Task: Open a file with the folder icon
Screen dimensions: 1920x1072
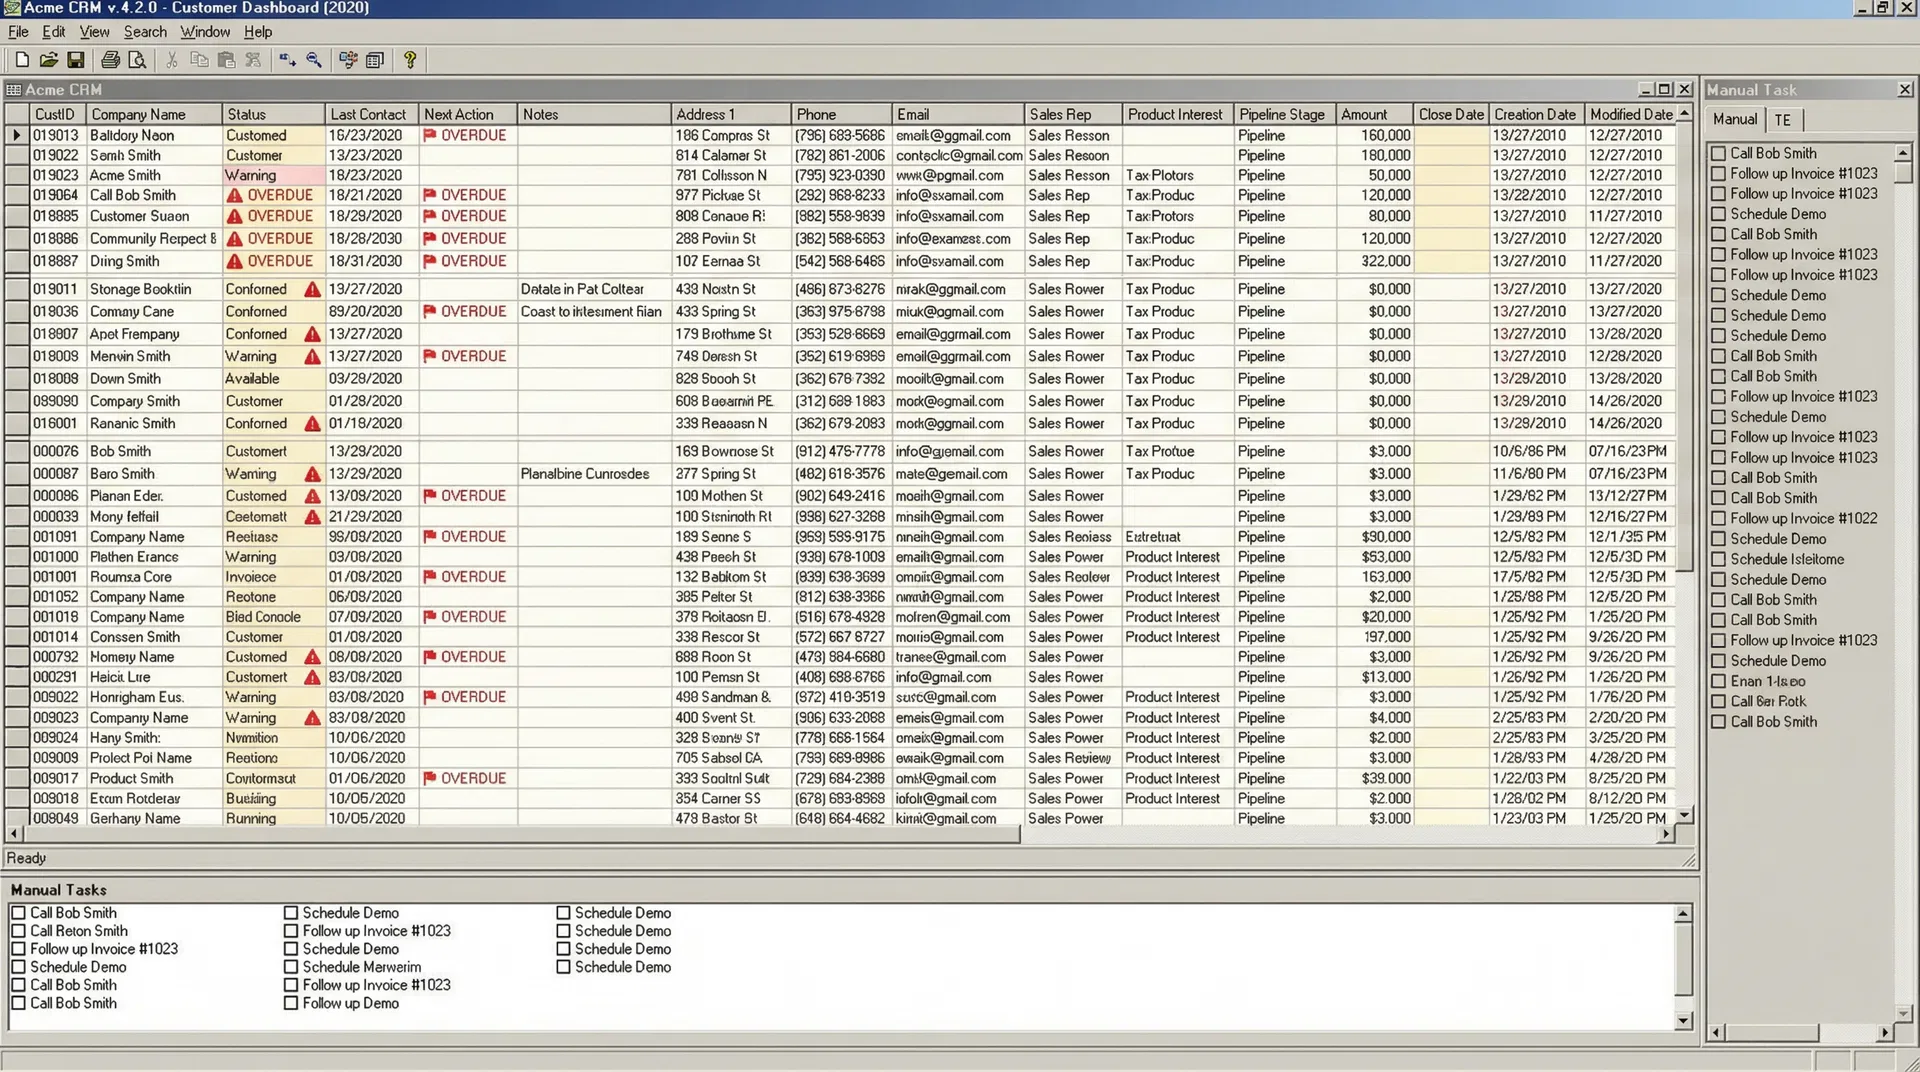Action: 48,60
